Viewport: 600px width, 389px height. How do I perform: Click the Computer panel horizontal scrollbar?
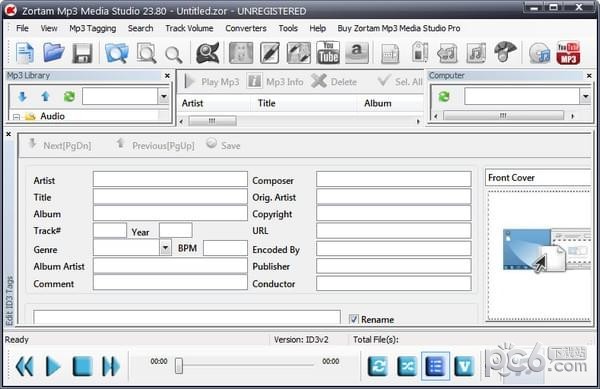coord(504,116)
